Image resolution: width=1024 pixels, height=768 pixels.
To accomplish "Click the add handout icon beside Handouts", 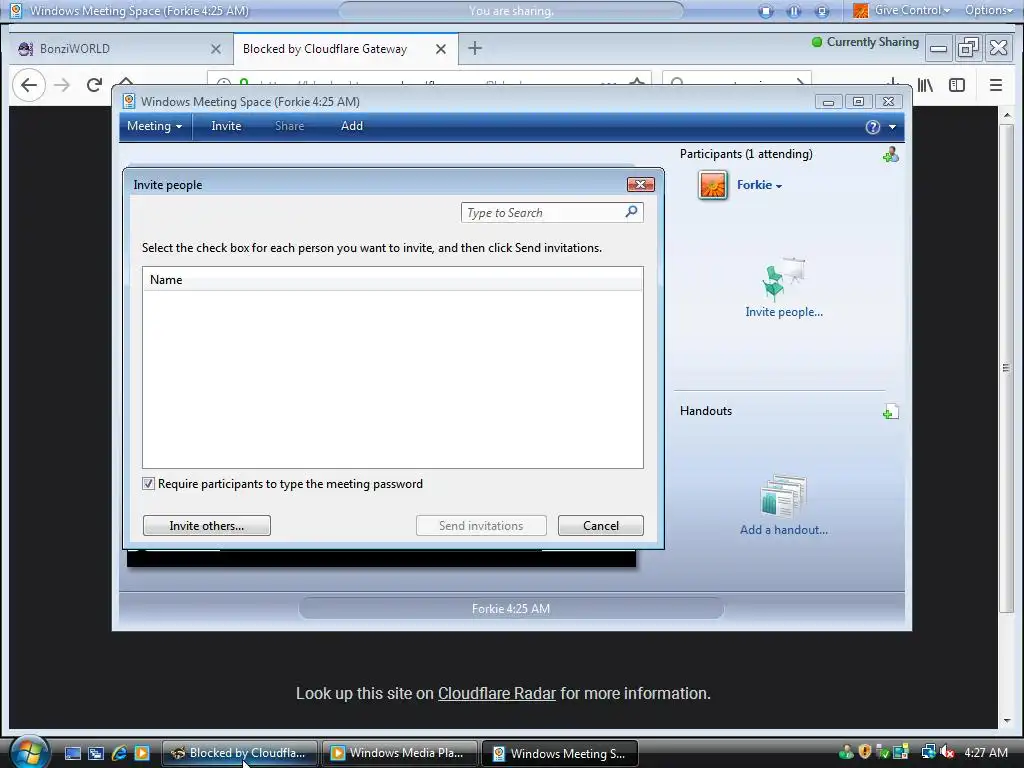I will [890, 412].
